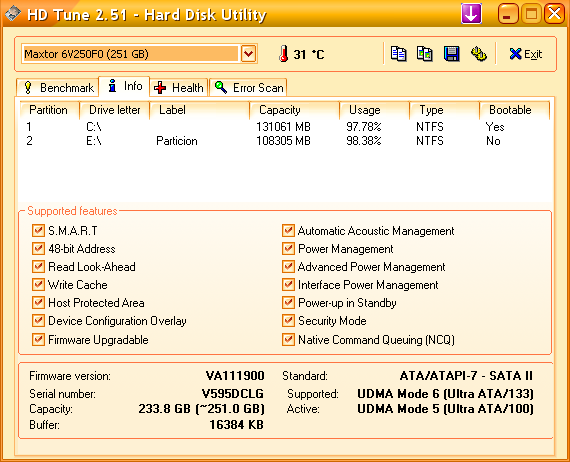Click the 16384 KB buffer value
The image size is (570, 462).
click(236, 425)
